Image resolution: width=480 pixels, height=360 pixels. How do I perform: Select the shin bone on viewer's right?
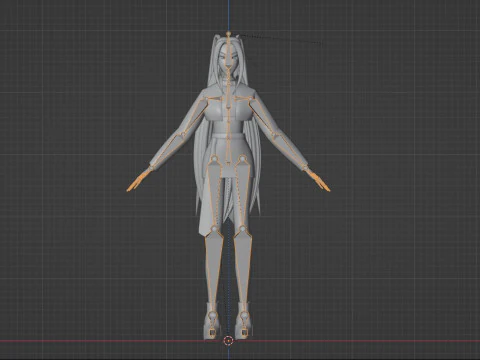coord(243,271)
